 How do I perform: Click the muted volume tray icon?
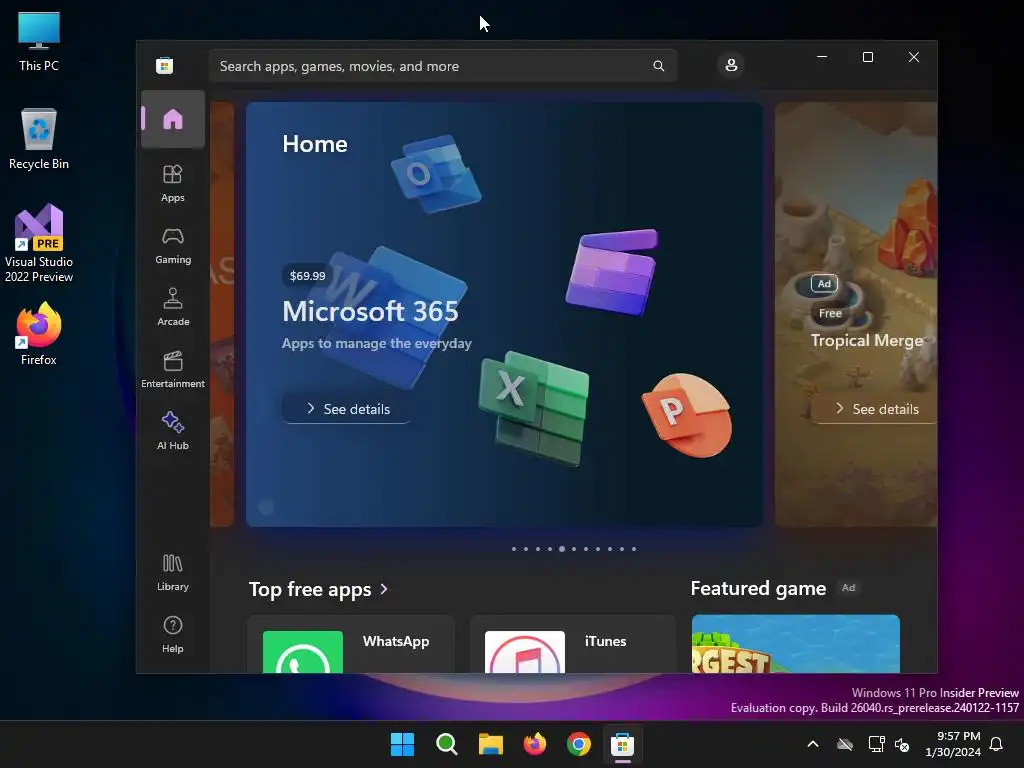(902, 744)
